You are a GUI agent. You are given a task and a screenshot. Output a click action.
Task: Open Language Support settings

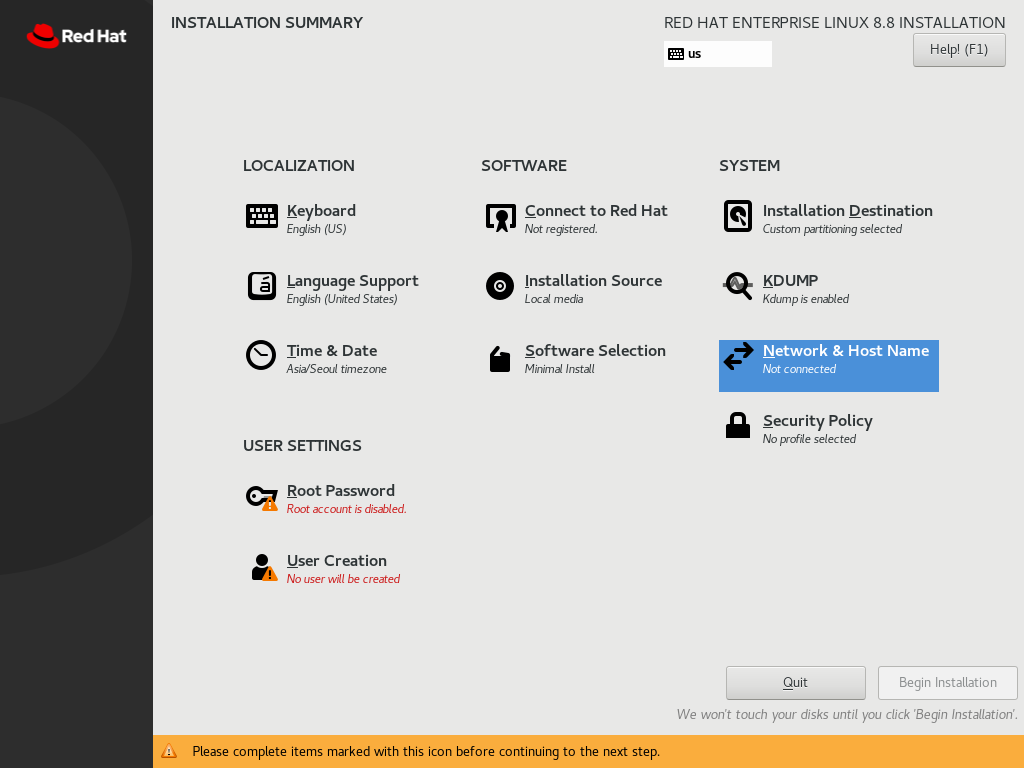tap(353, 281)
